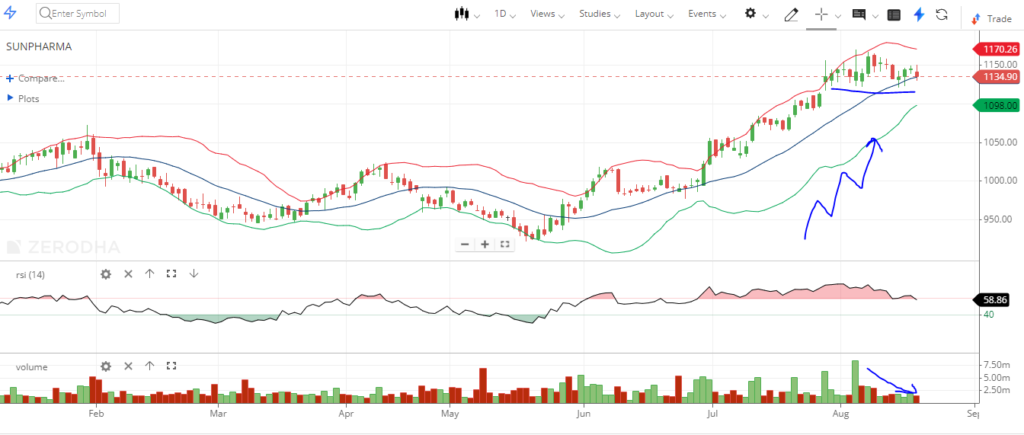Click the rsi (14) panel title
The width and height of the screenshot is (1024, 435).
30,275
